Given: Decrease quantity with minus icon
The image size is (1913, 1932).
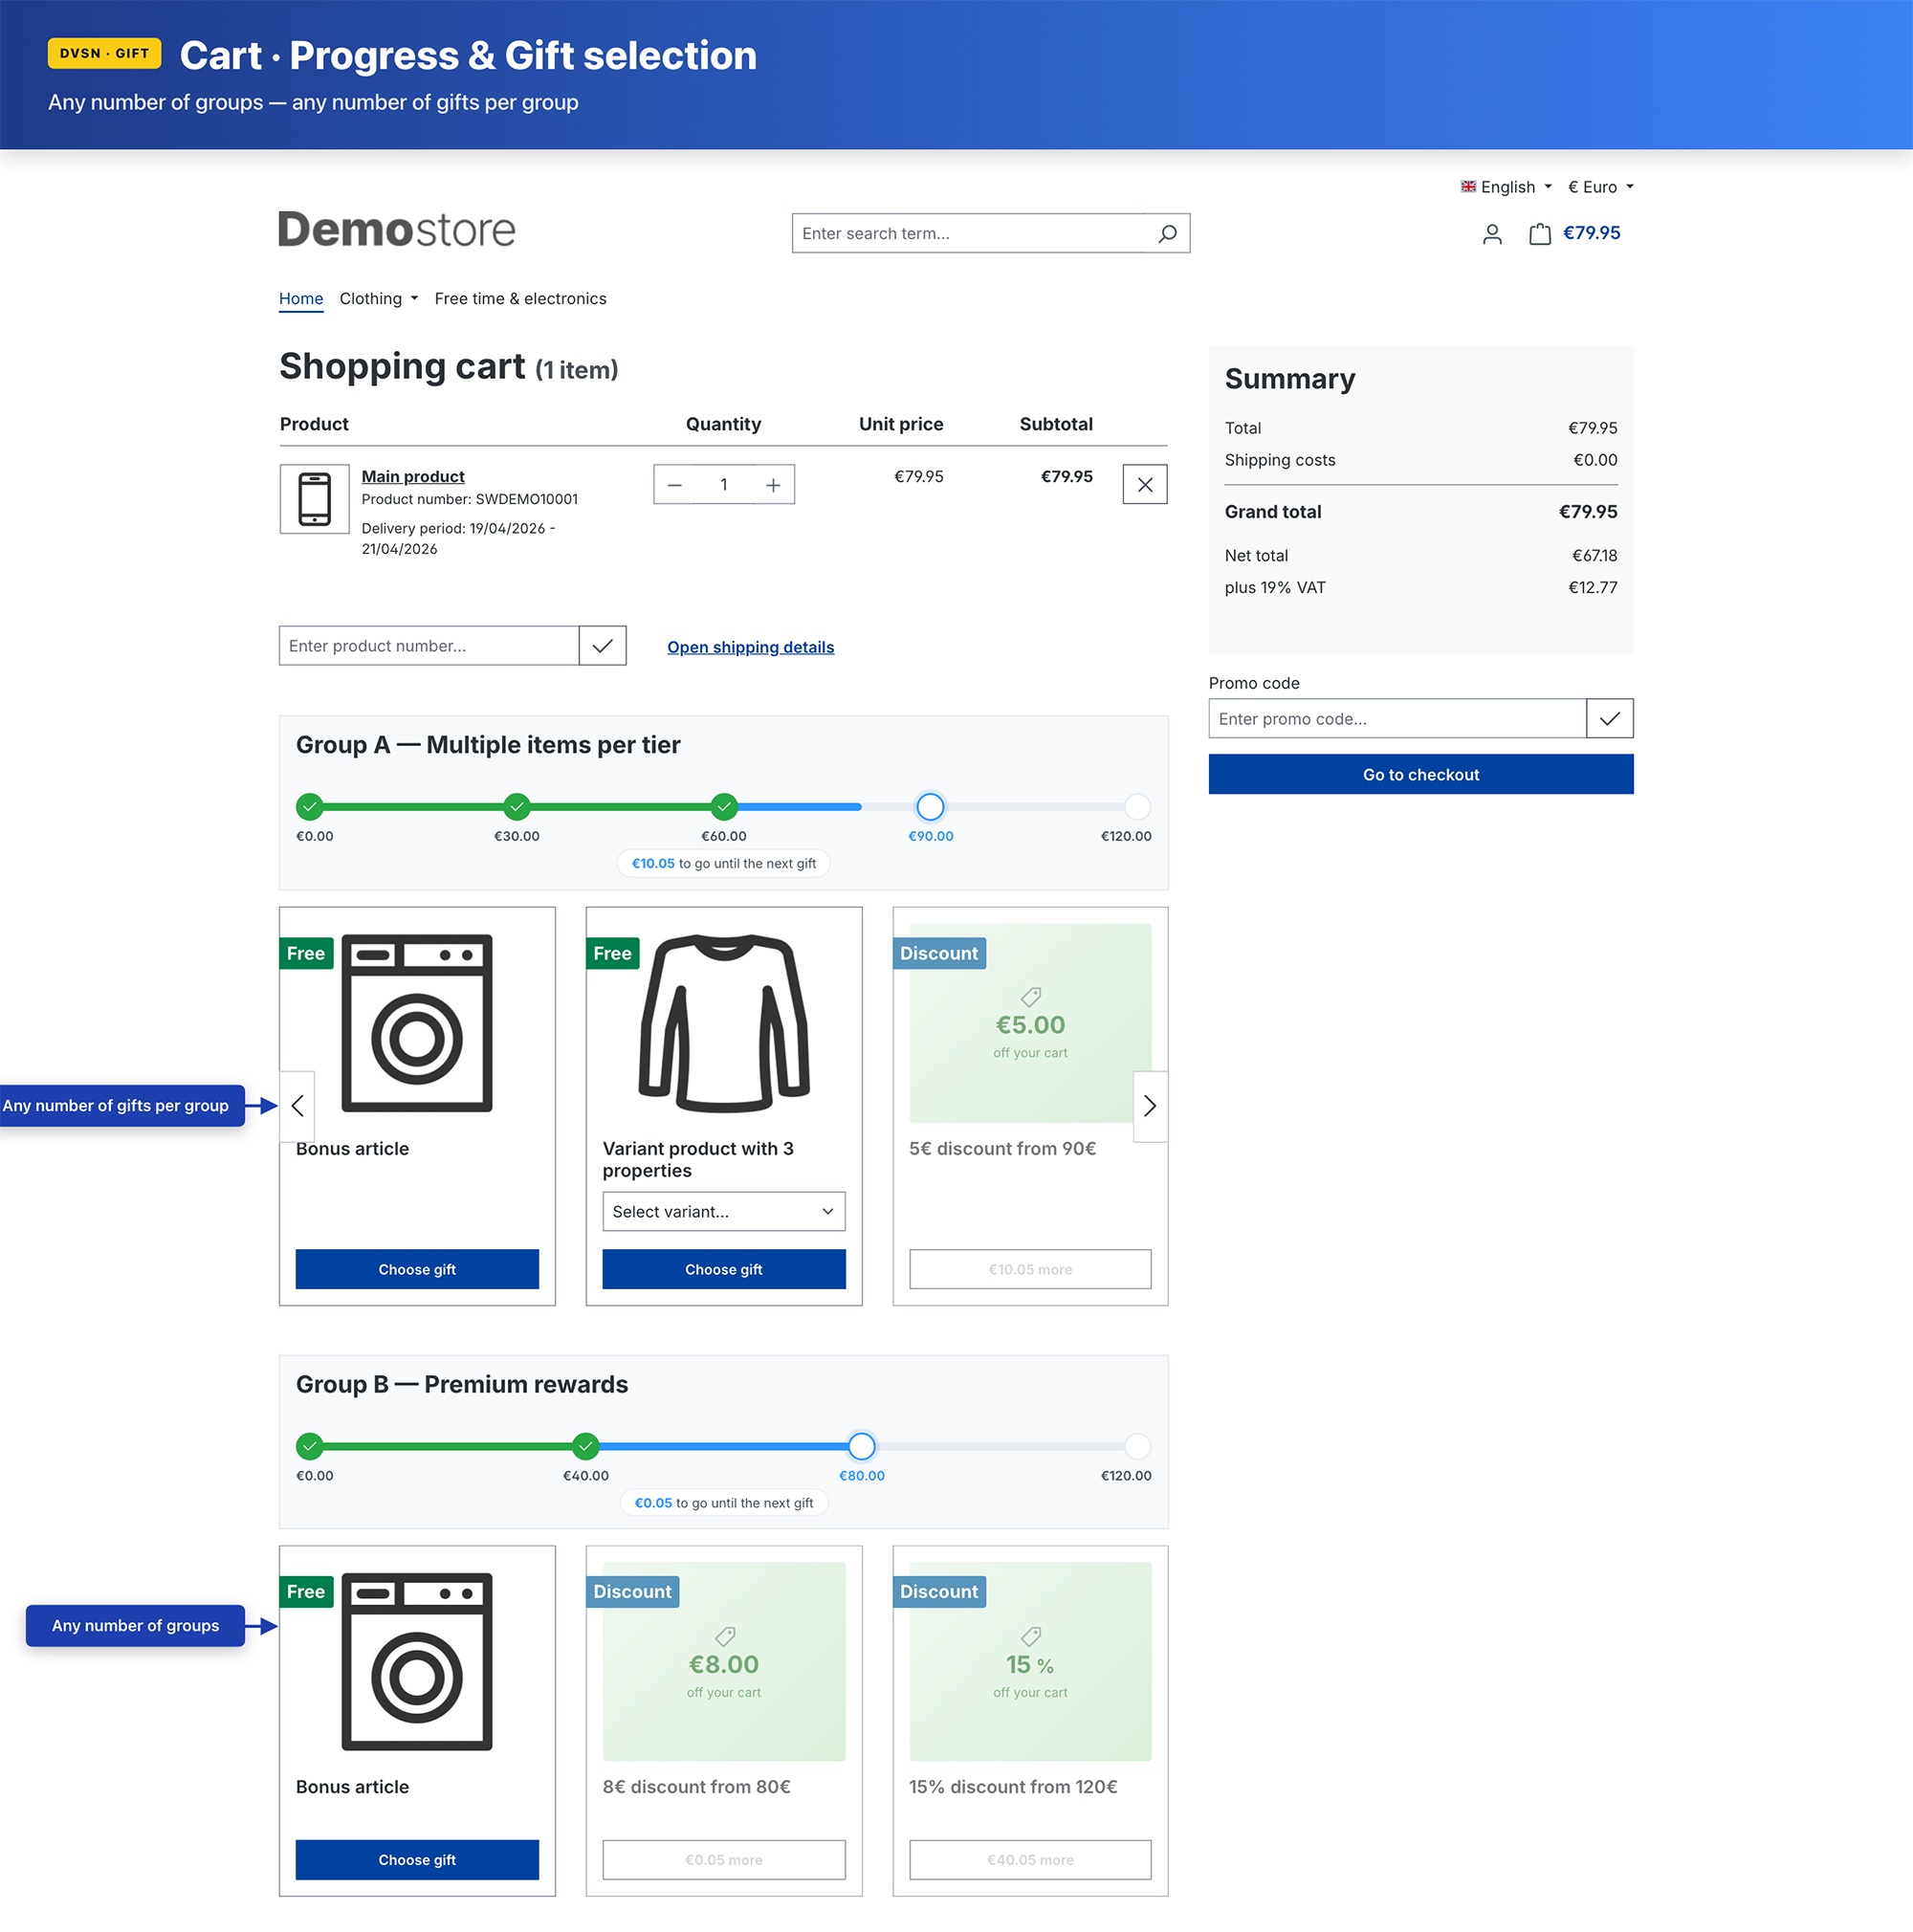Looking at the screenshot, I should 675,485.
